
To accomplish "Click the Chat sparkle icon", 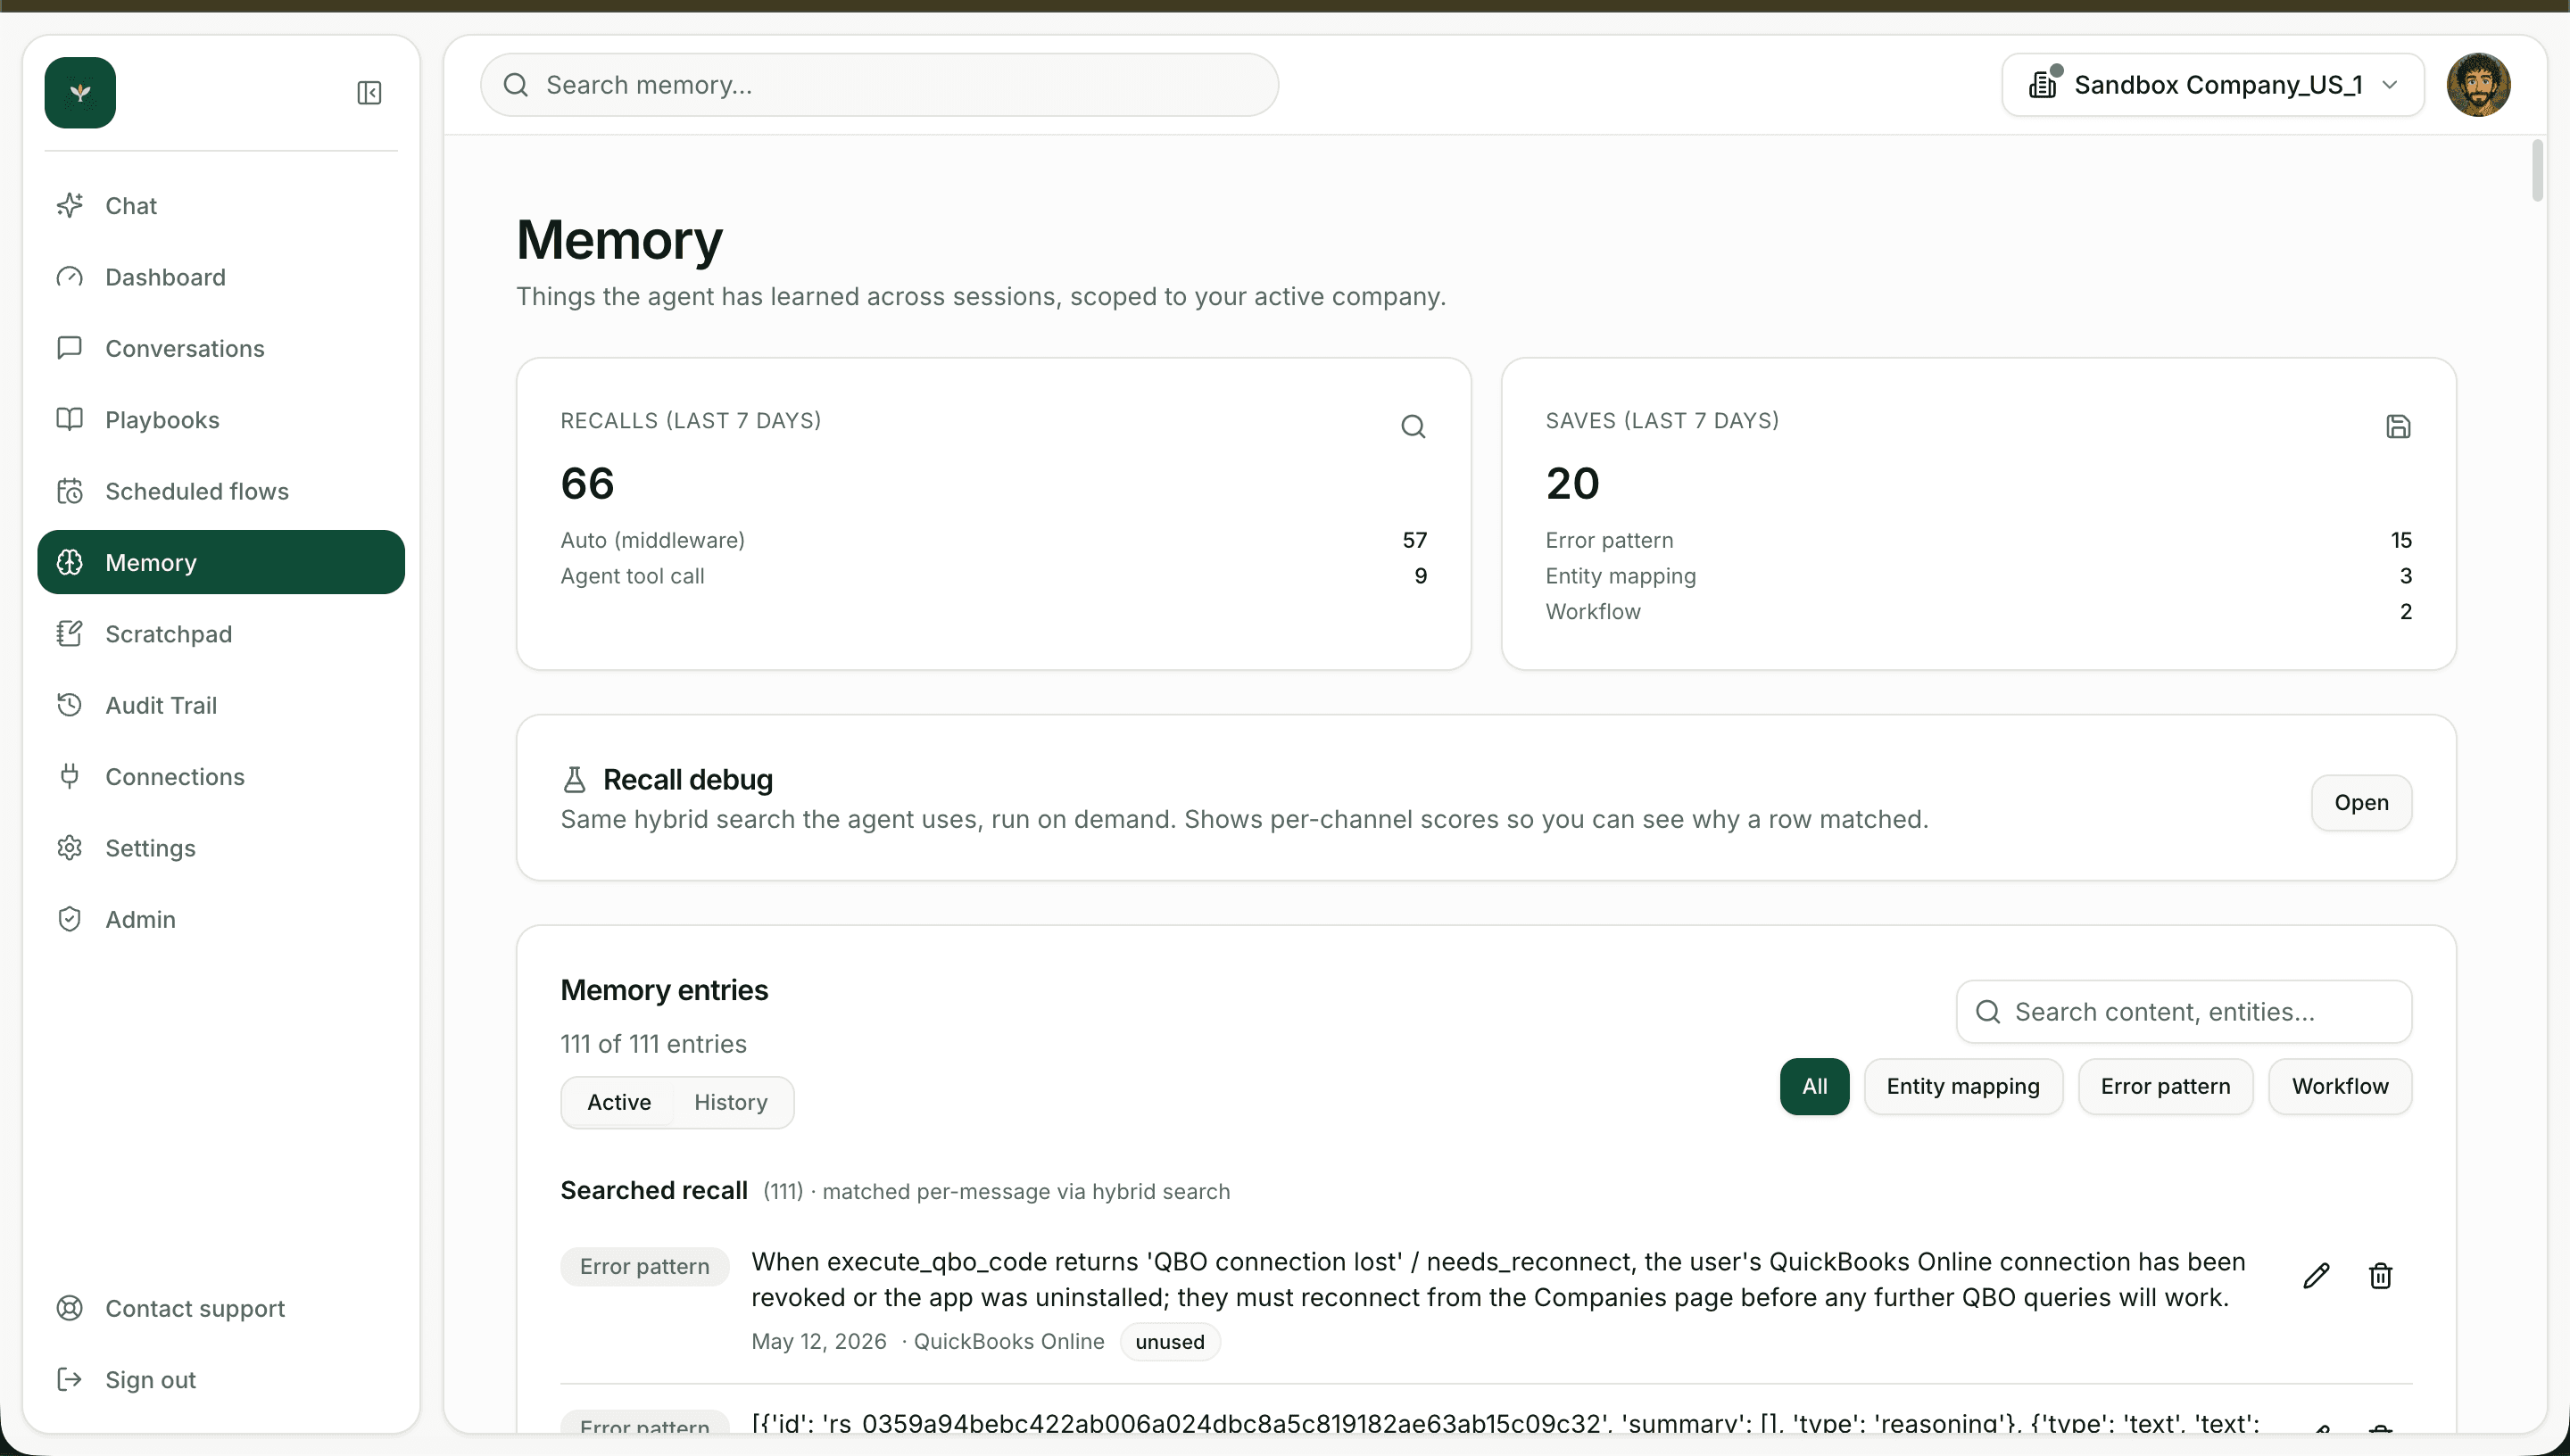I will click(x=70, y=205).
